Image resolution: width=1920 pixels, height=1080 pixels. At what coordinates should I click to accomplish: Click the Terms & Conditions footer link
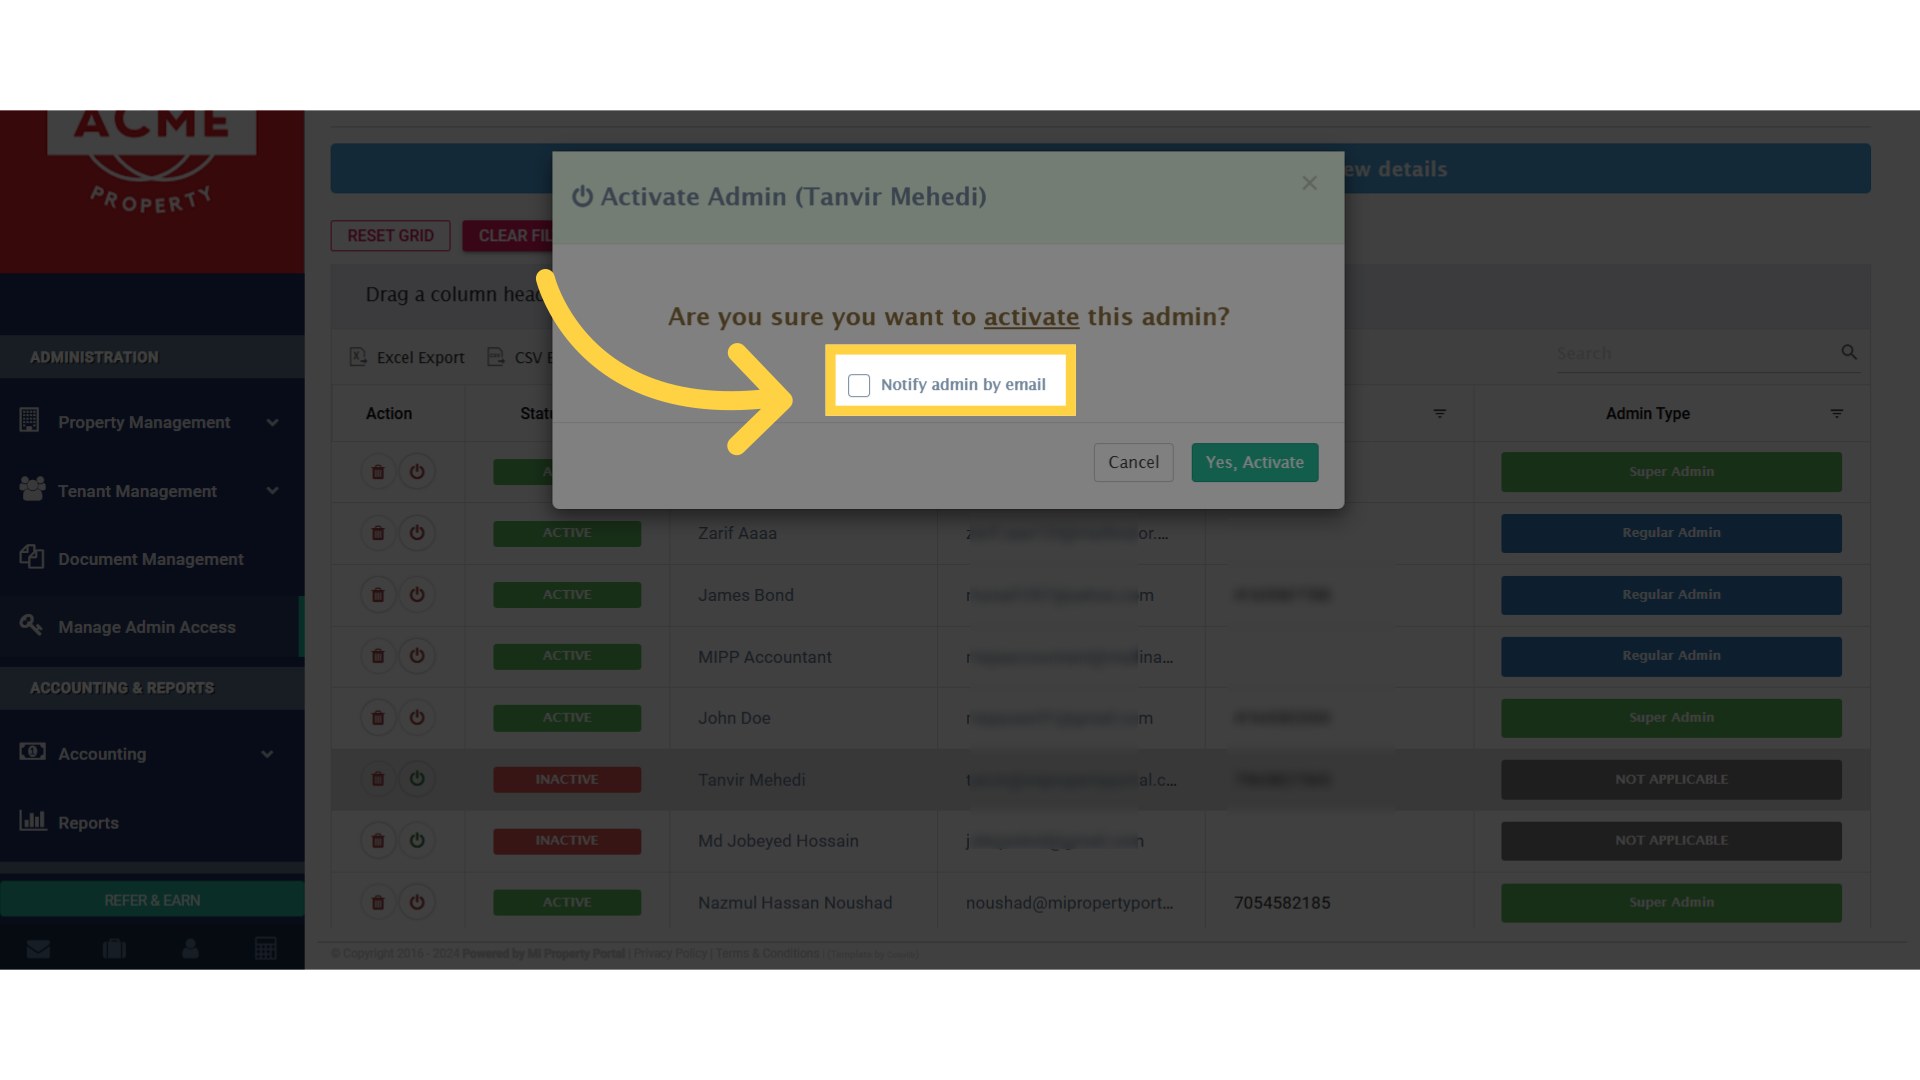(767, 954)
